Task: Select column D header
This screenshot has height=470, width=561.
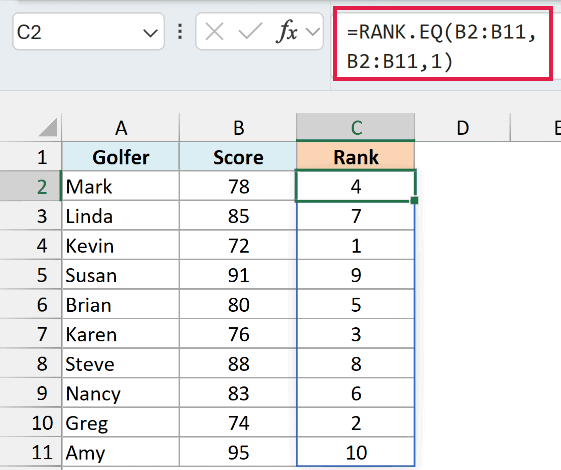Action: [x=463, y=128]
